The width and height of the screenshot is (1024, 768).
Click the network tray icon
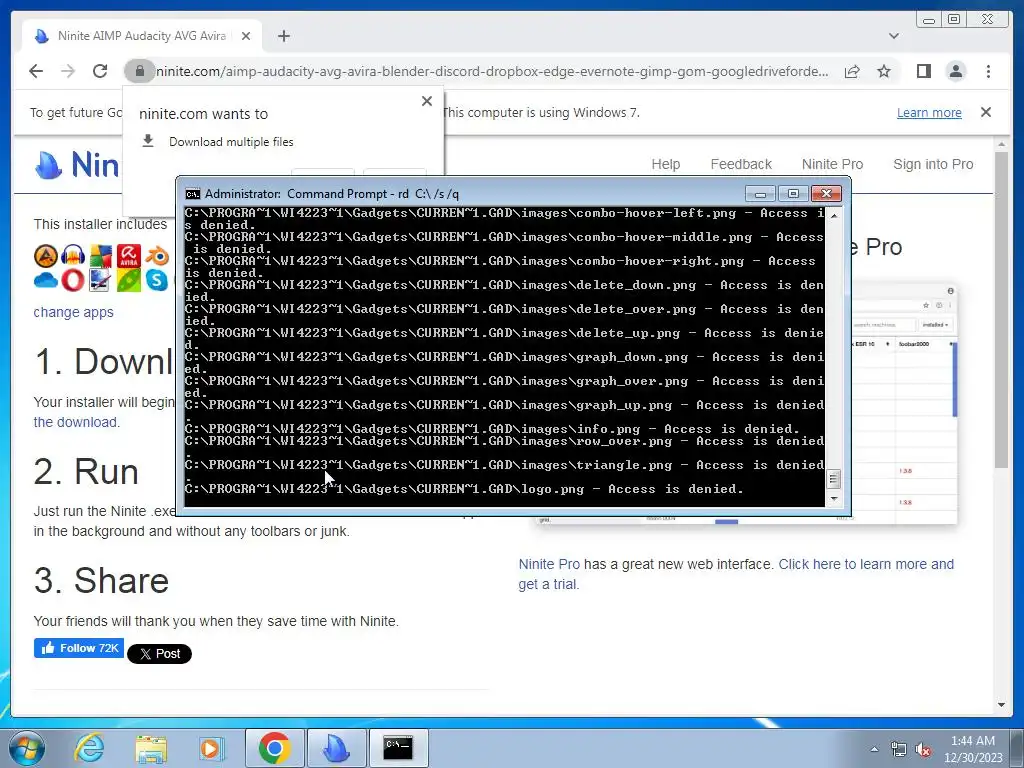click(x=899, y=750)
